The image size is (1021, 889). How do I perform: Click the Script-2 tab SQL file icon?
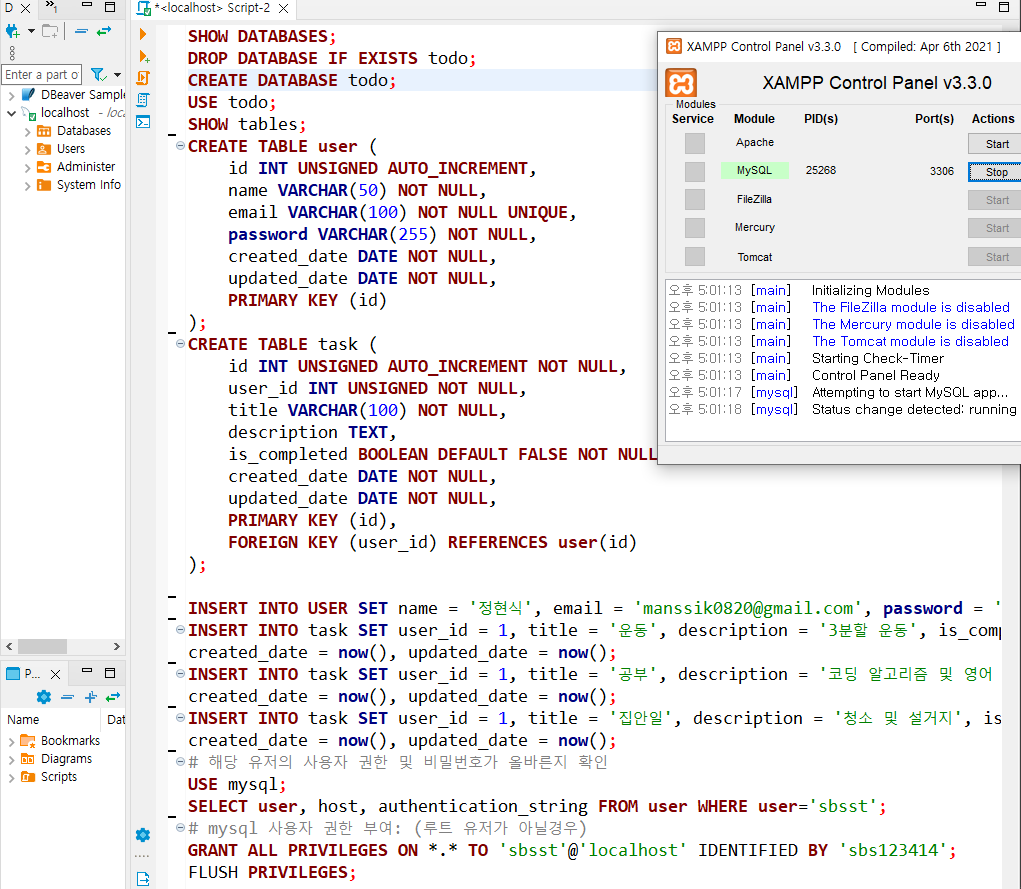click(x=143, y=8)
